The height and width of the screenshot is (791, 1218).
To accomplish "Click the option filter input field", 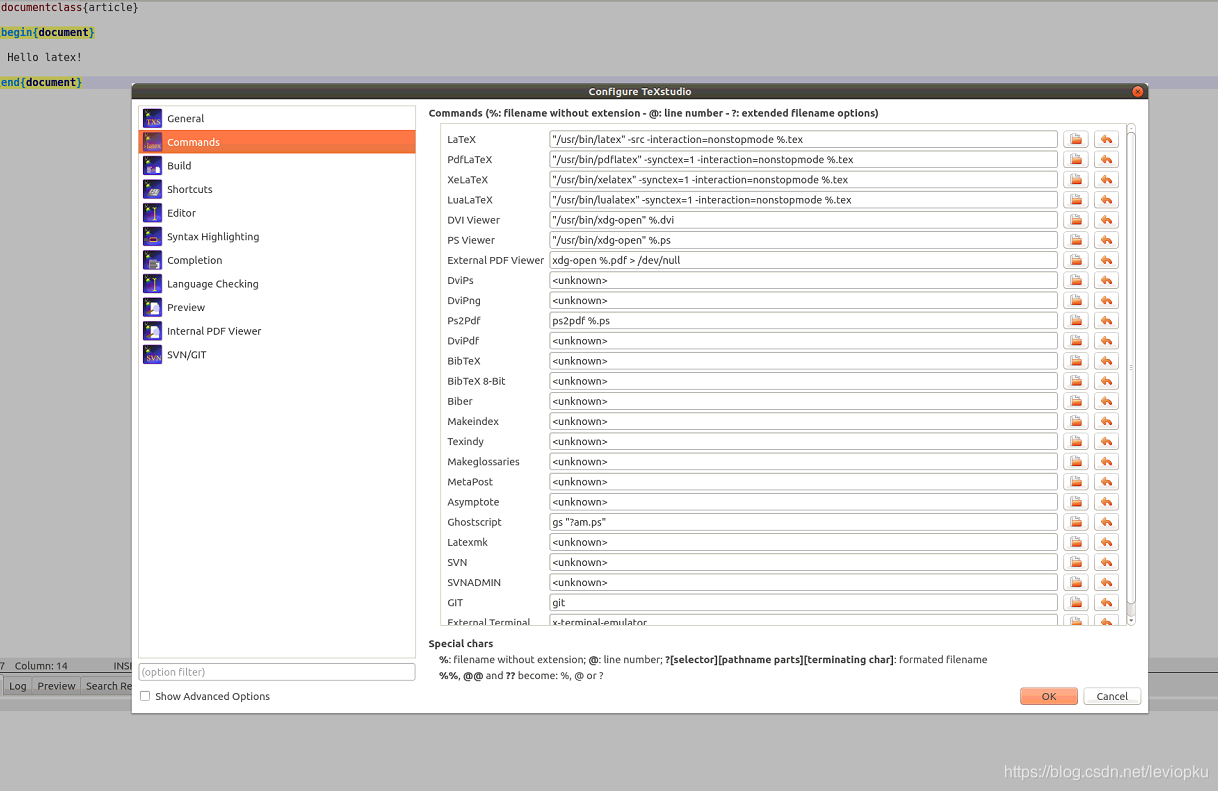I will [x=277, y=671].
